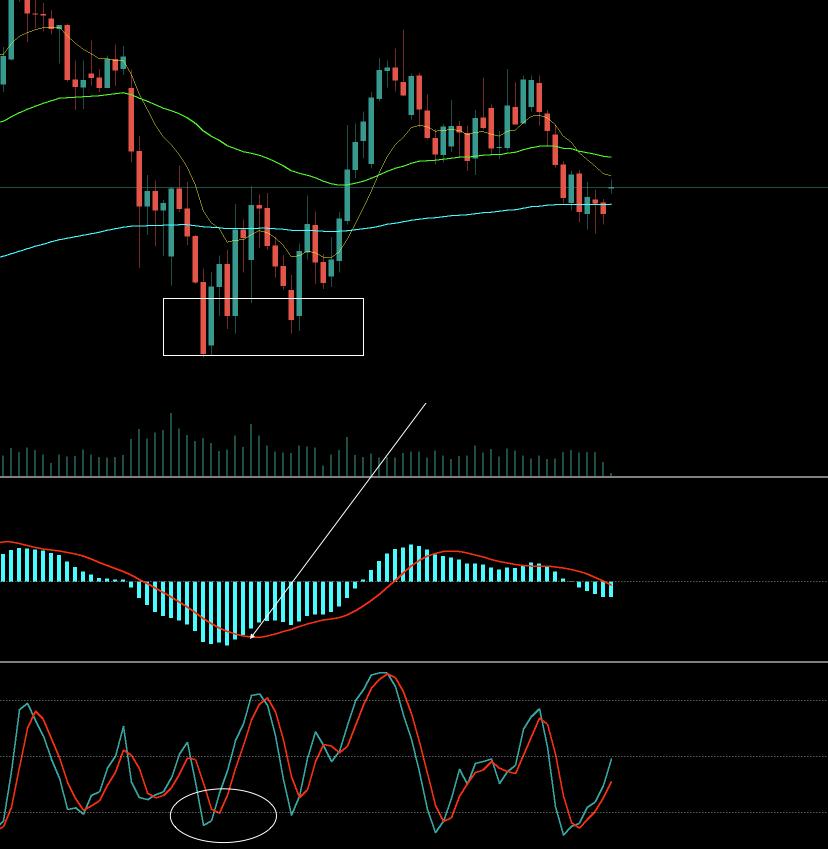
Task: Click the tallest volume bar in volume pane
Action: click(x=171, y=445)
